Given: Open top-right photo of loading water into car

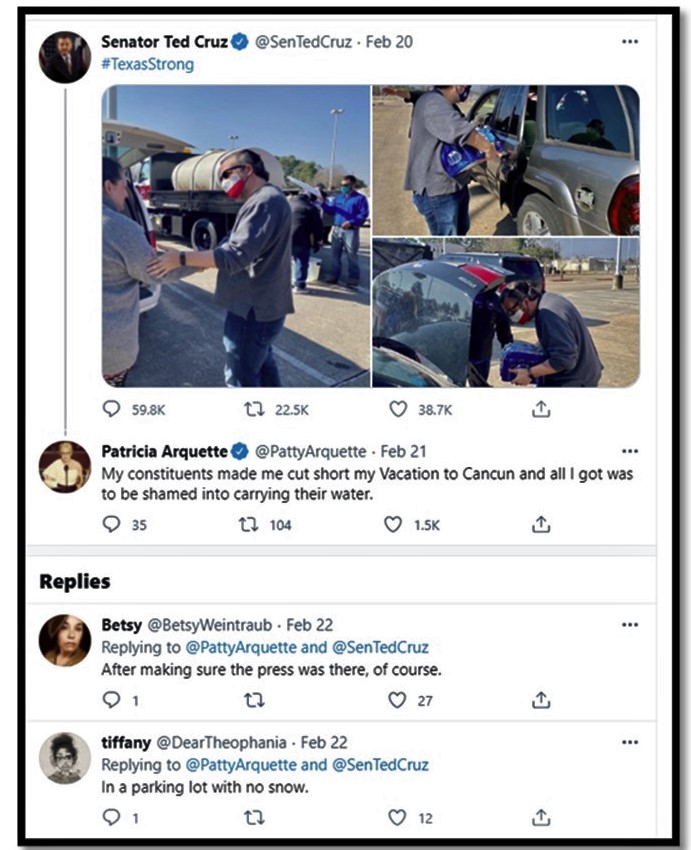Looking at the screenshot, I should point(505,158).
